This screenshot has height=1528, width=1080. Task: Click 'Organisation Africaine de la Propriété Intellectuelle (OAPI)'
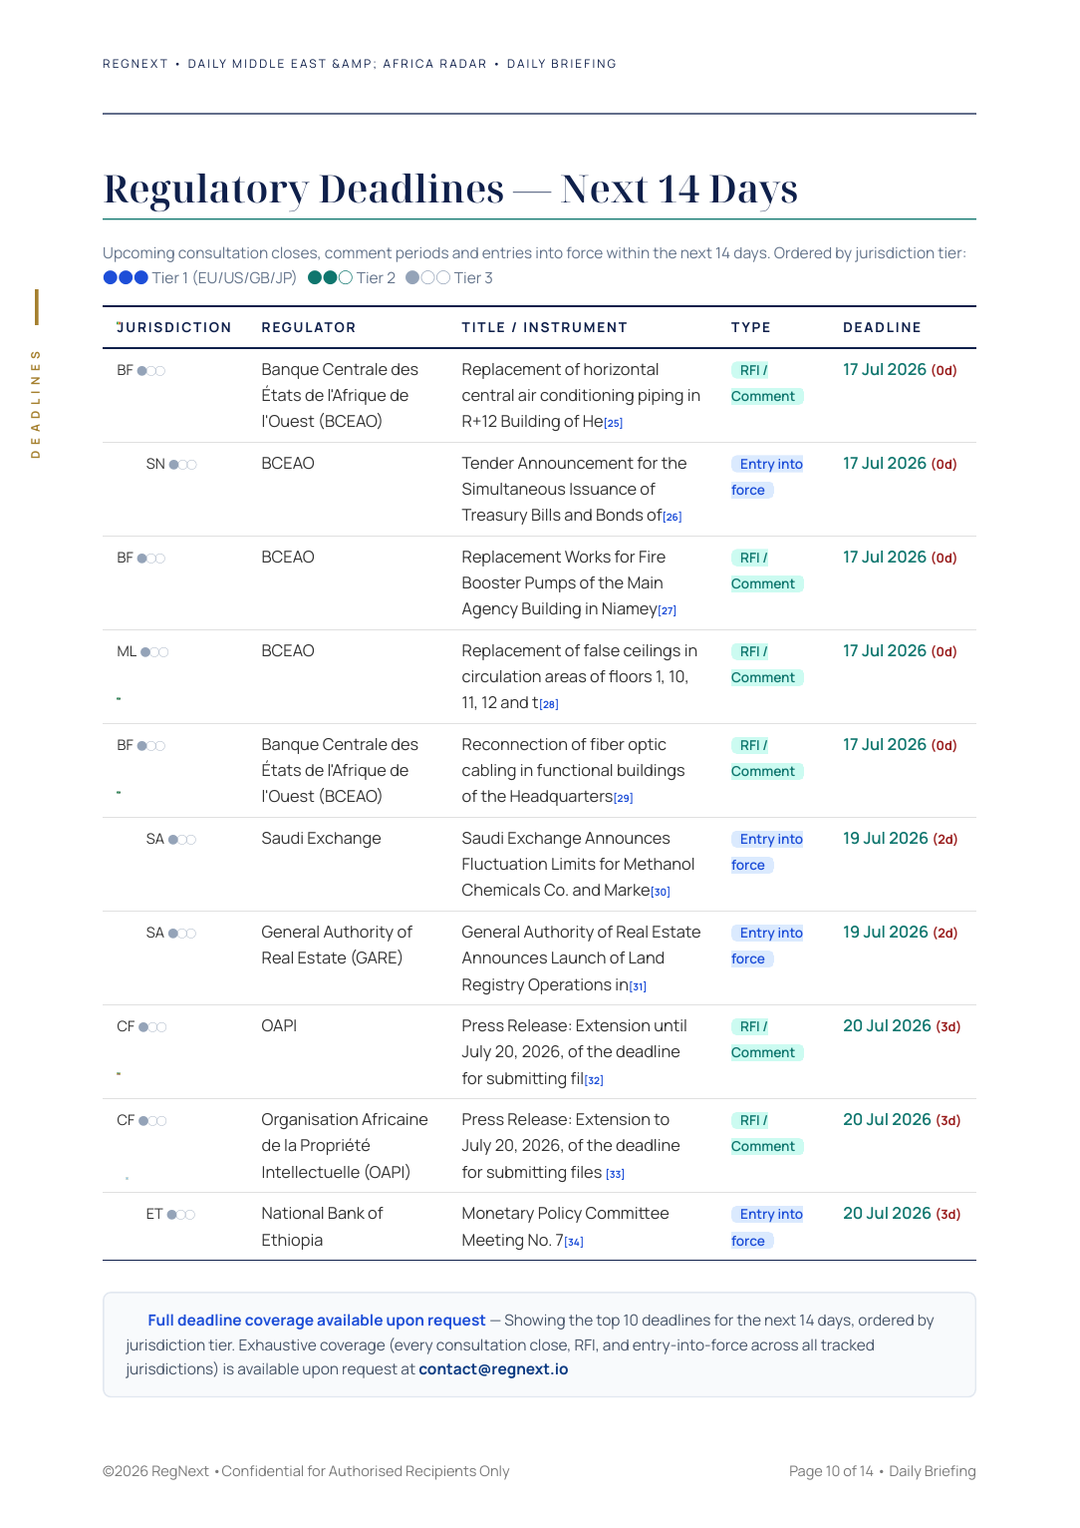click(344, 1145)
